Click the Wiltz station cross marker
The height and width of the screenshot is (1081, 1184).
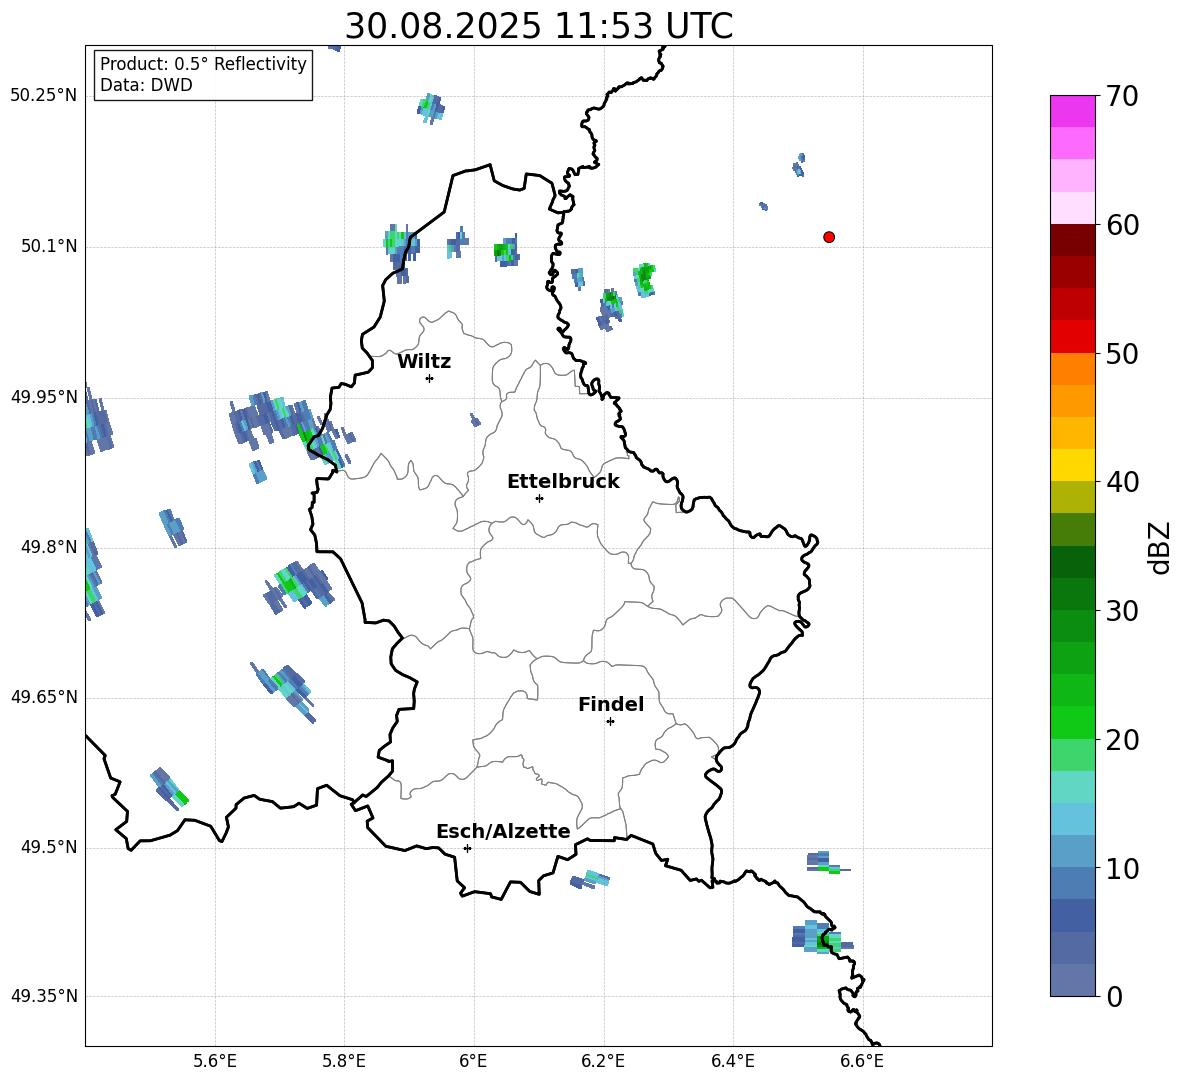click(429, 378)
